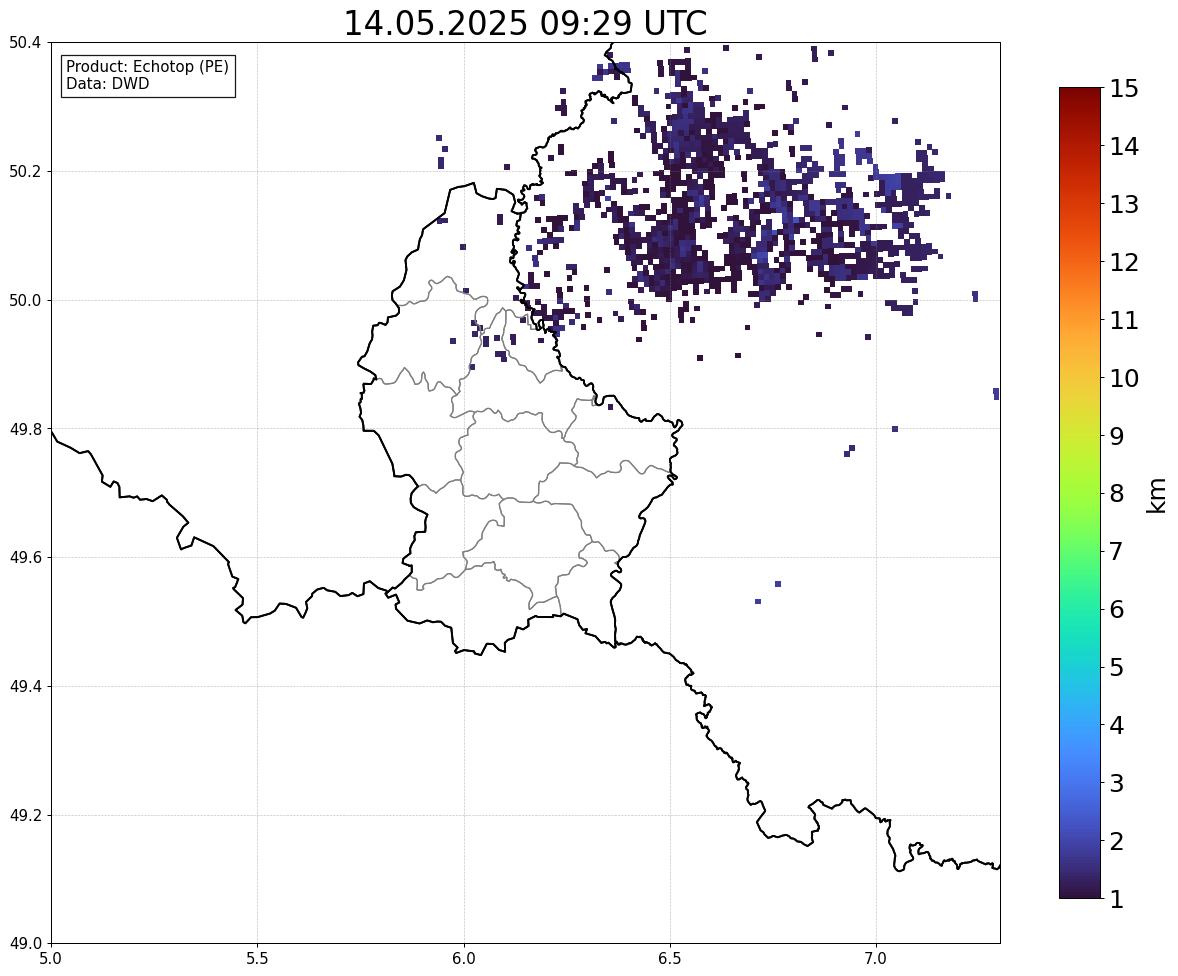Click latitude axis label 49.8
1178x976 pixels.
(x=24, y=429)
